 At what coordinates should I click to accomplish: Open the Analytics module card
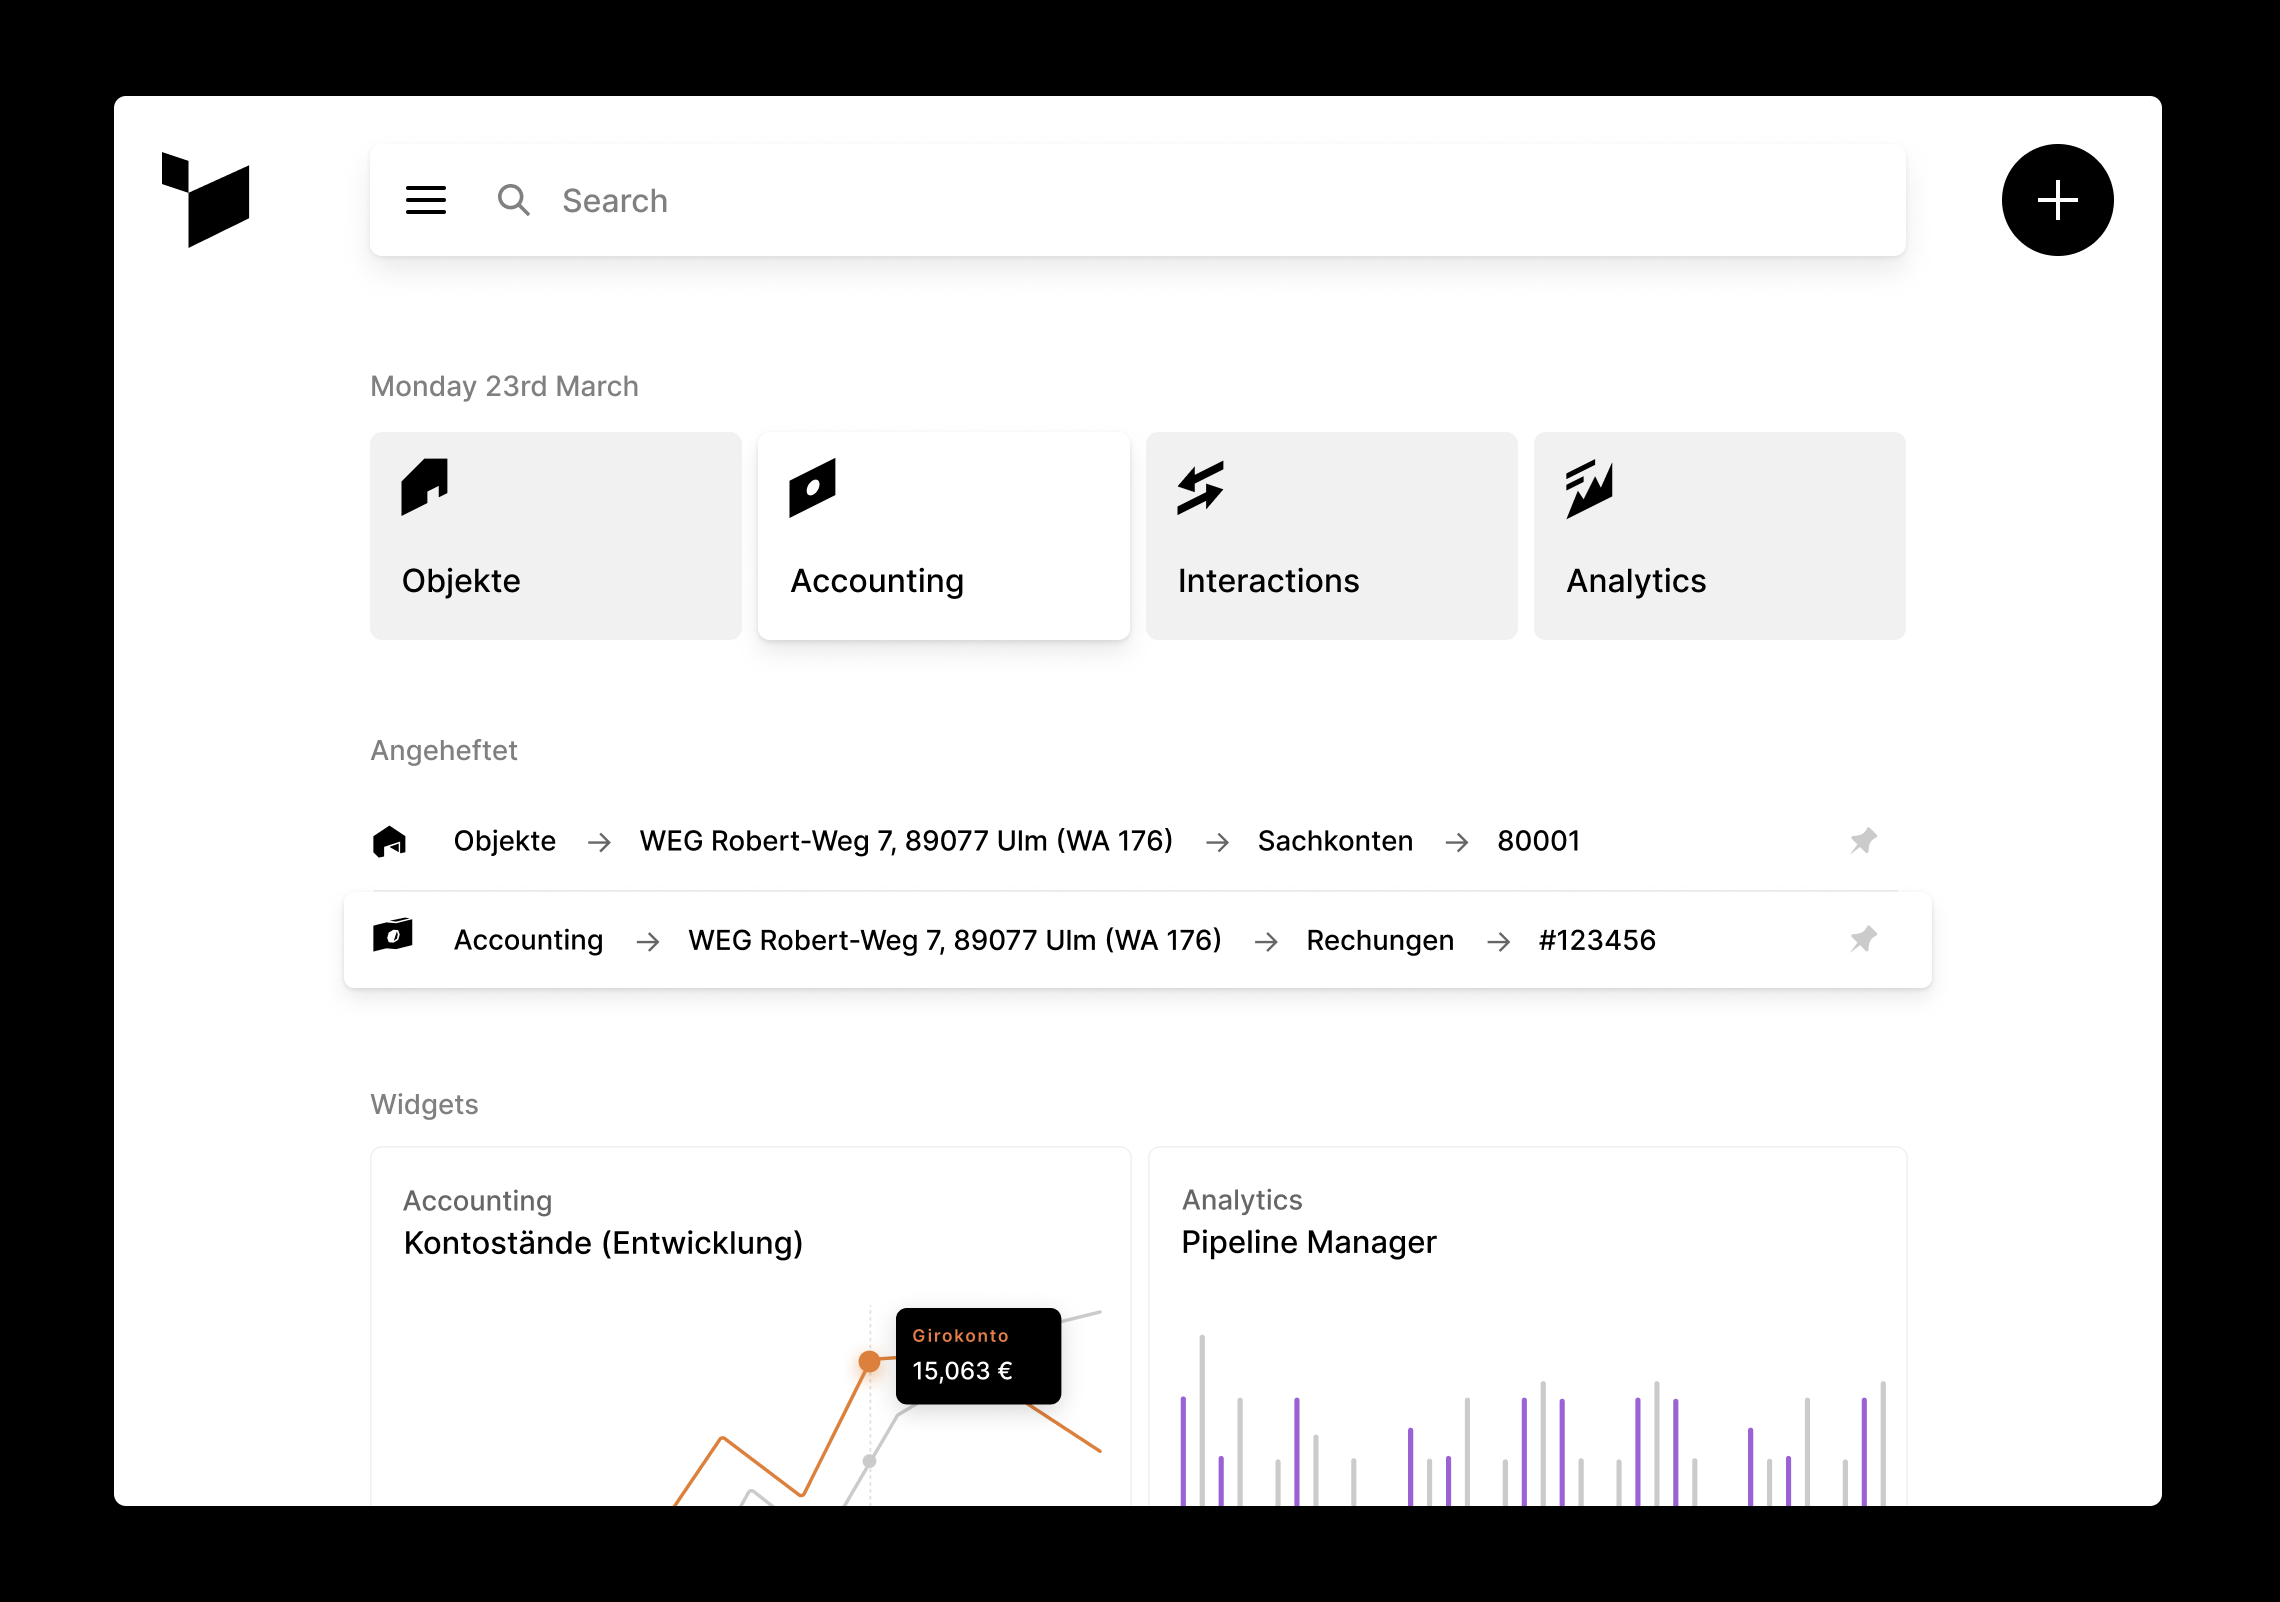pos(1720,536)
